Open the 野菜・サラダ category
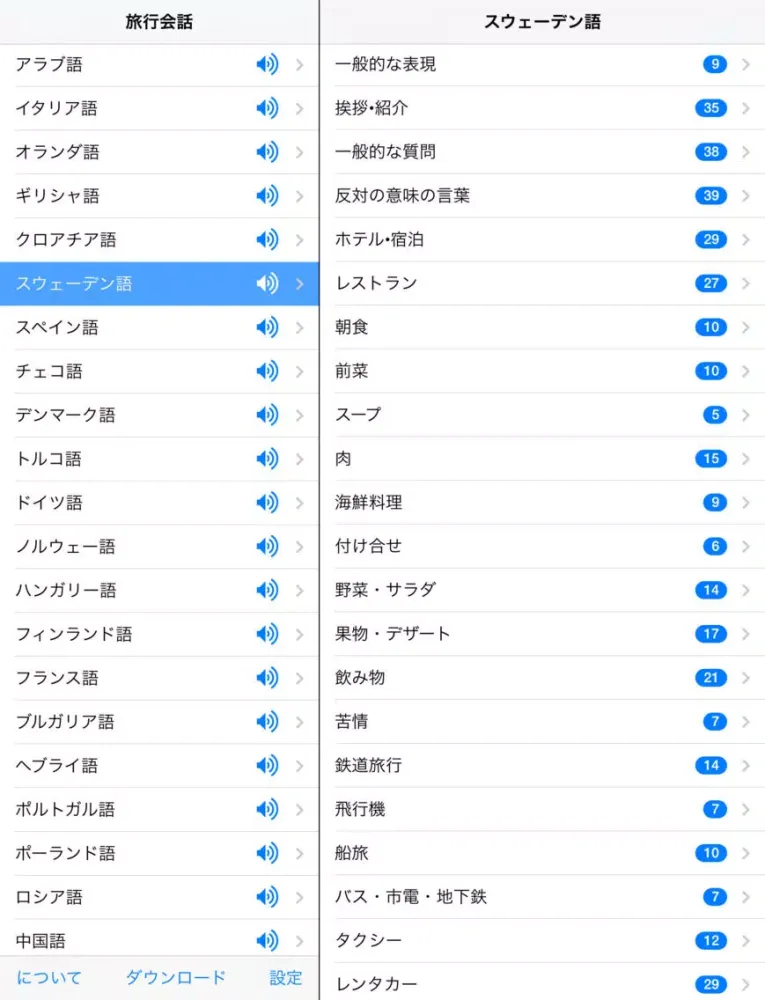The image size is (765, 1000). 543,591
